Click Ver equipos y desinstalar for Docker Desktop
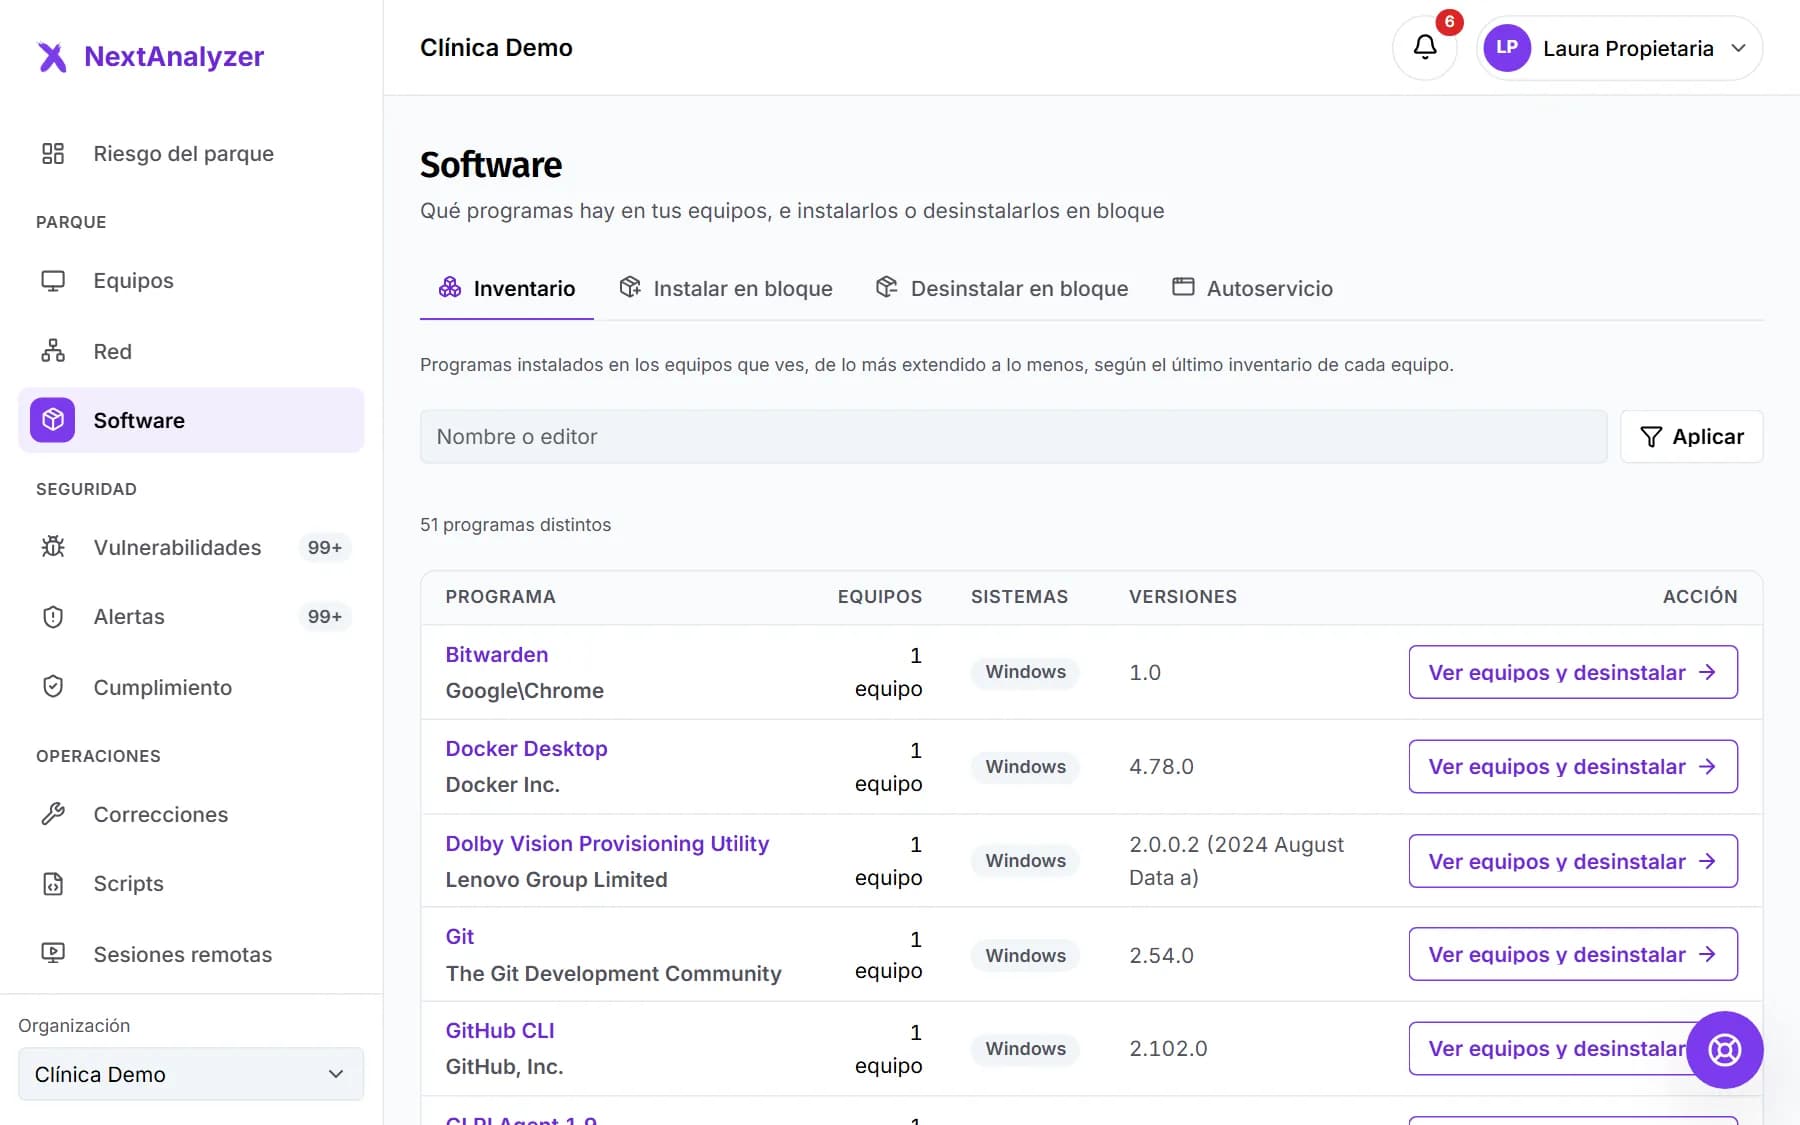Screen dimensions: 1800x1125 pyautogui.click(x=1573, y=767)
